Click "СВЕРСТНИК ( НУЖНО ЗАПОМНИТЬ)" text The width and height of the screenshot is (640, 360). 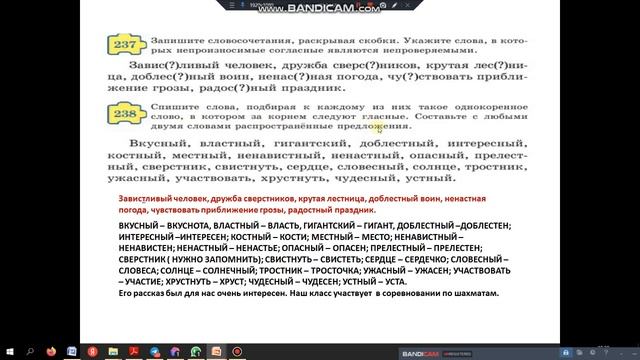(x=190, y=260)
